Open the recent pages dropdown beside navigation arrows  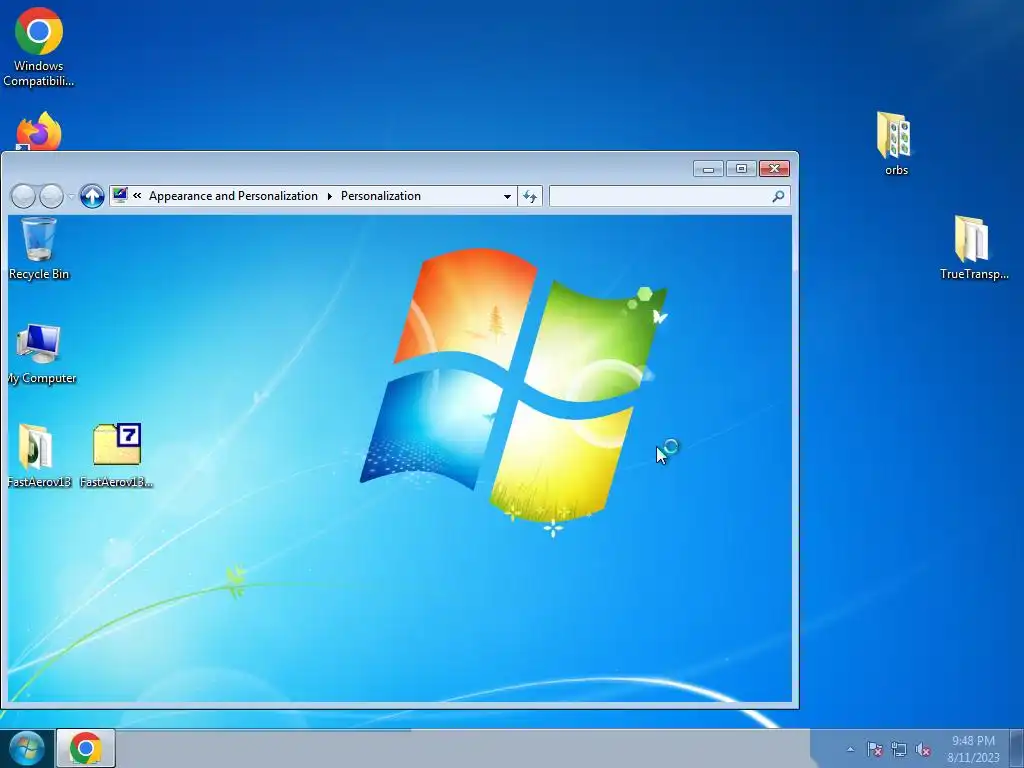pos(71,196)
